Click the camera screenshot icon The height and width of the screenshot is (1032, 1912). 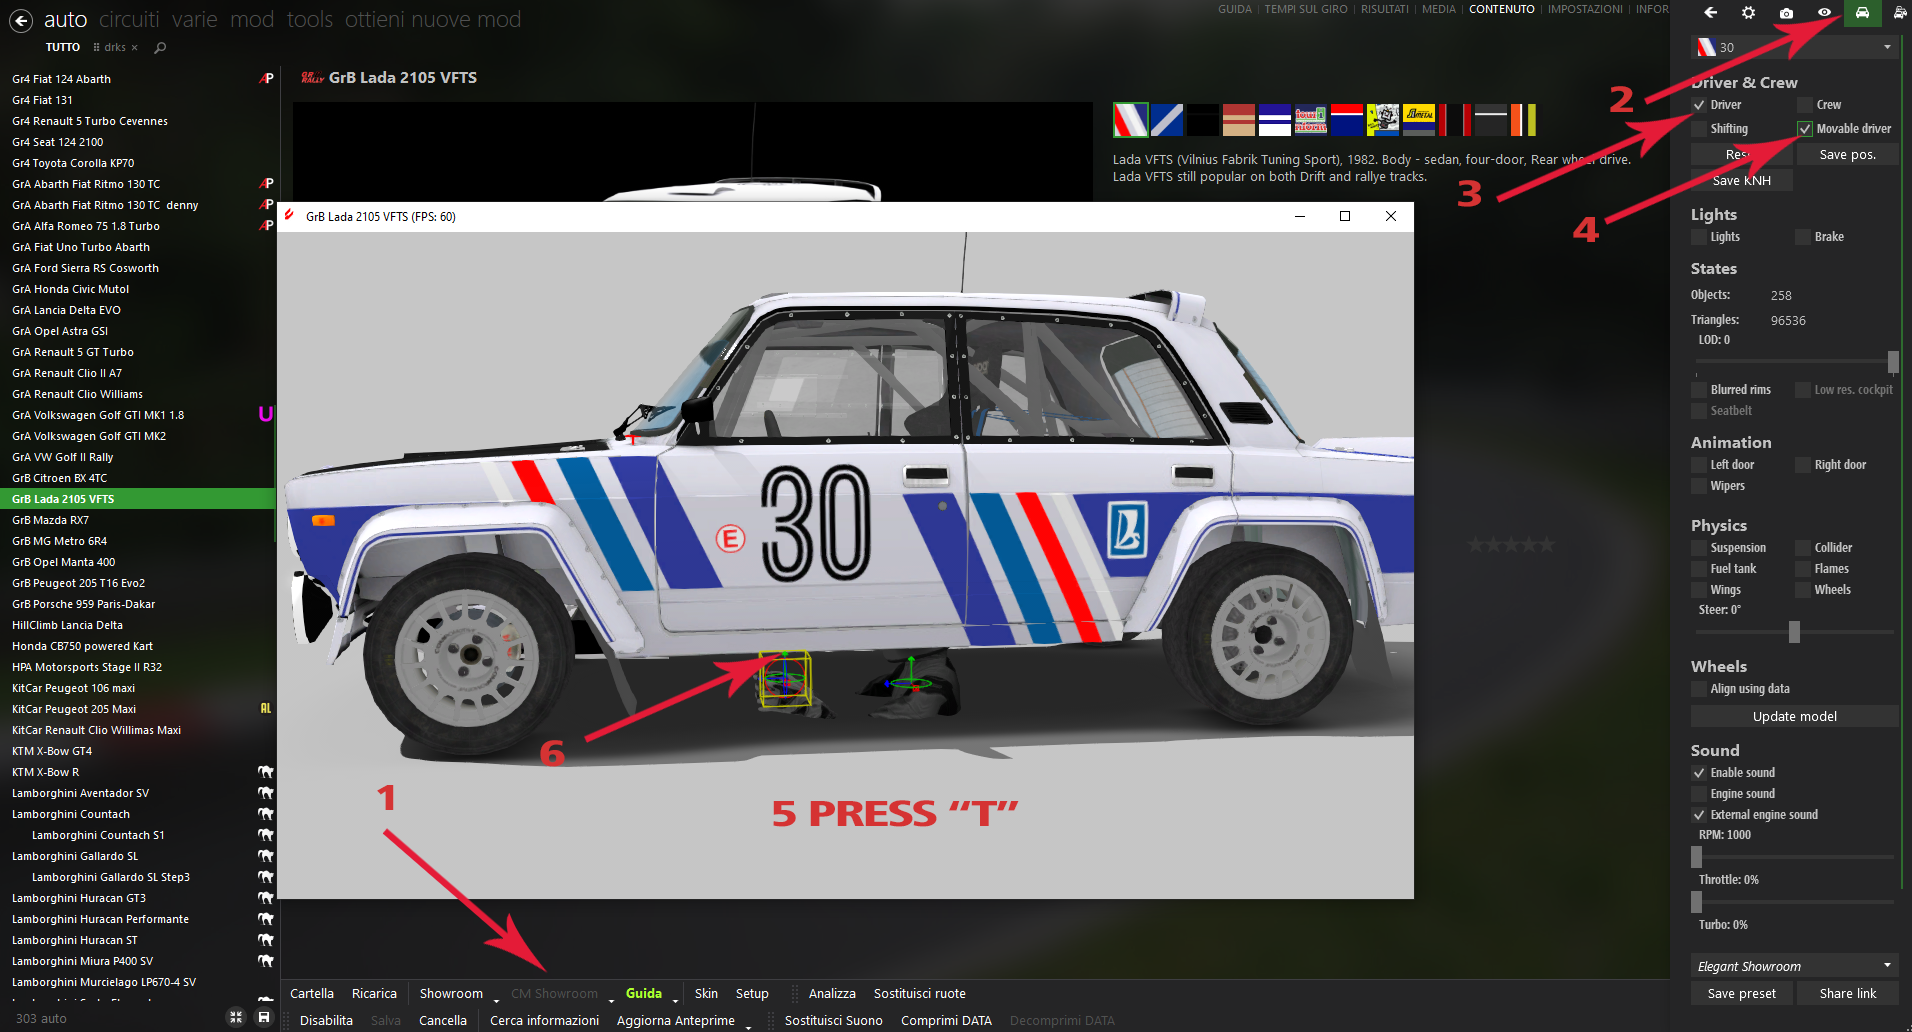(x=1786, y=13)
